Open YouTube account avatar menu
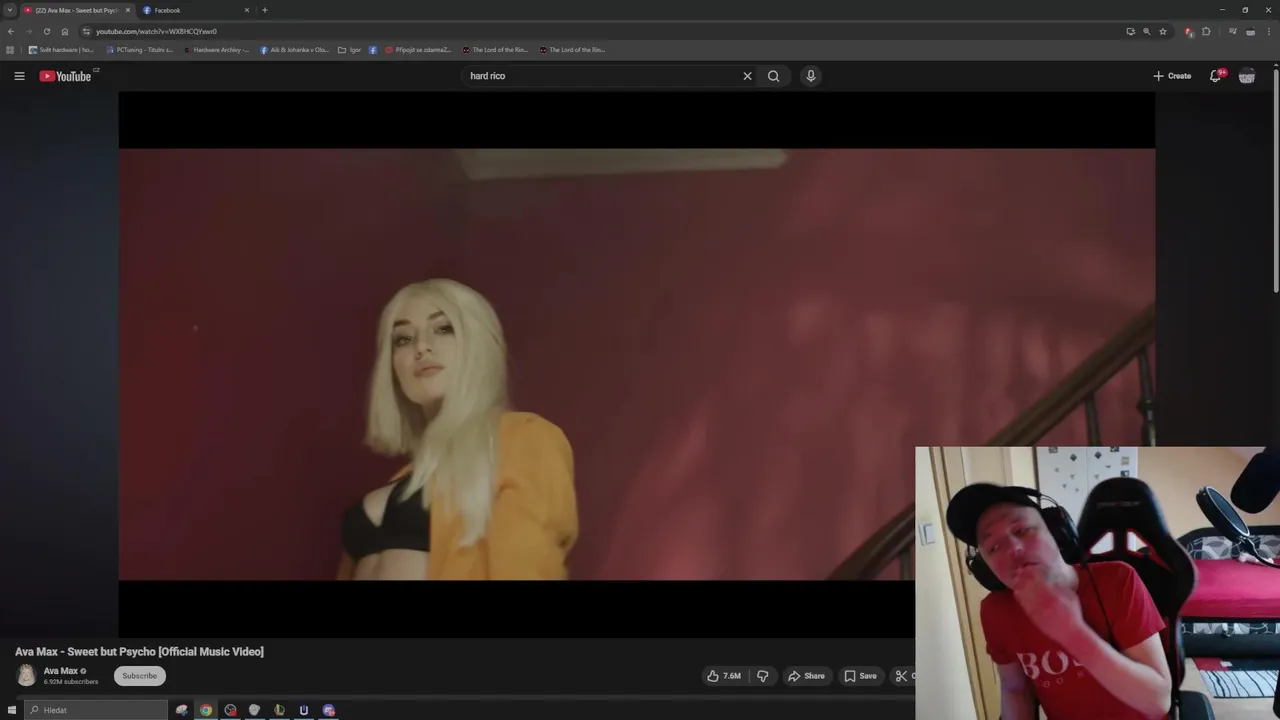Image resolution: width=1280 pixels, height=720 pixels. [1247, 76]
